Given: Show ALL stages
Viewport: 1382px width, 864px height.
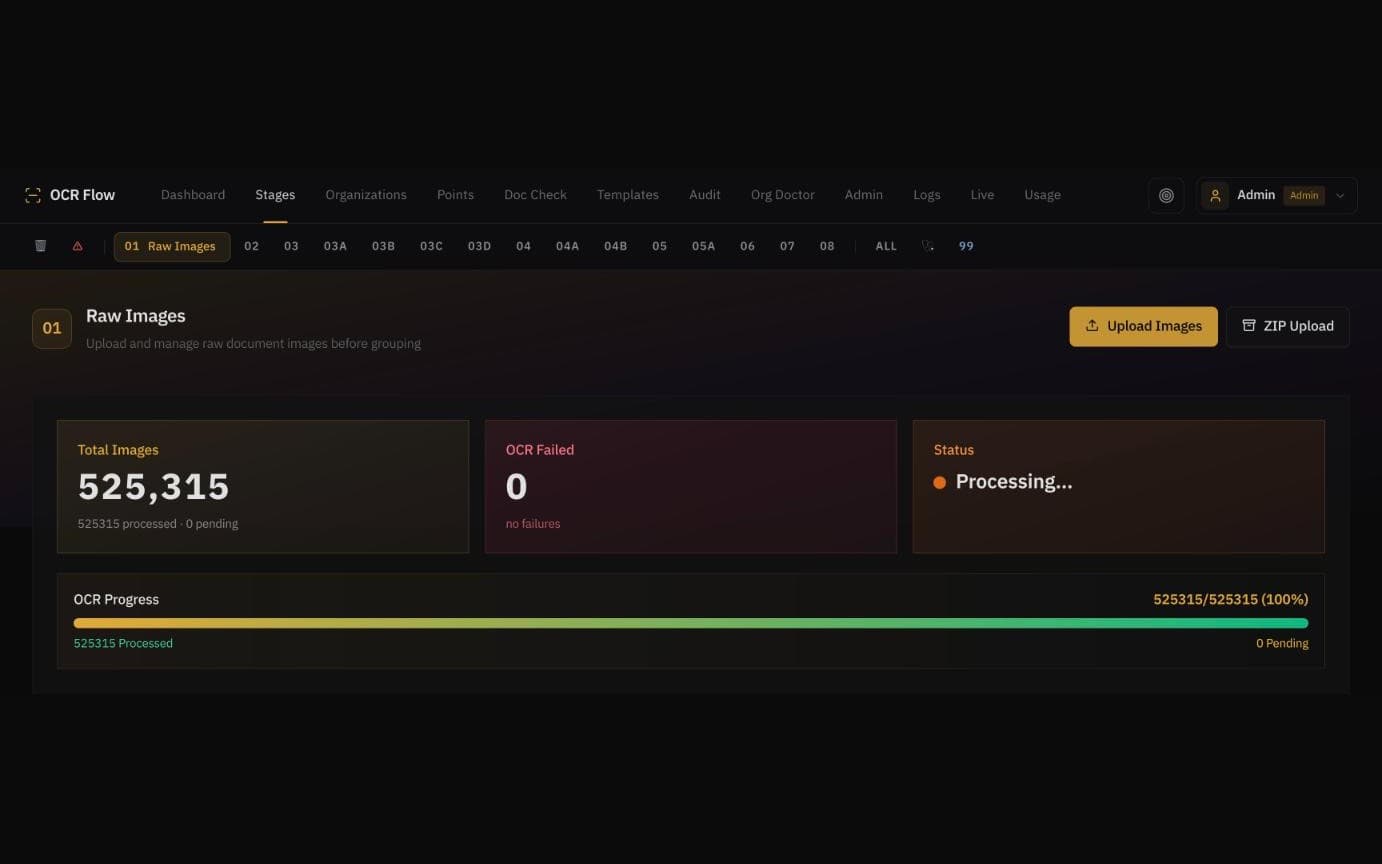Looking at the screenshot, I should pyautogui.click(x=886, y=246).
